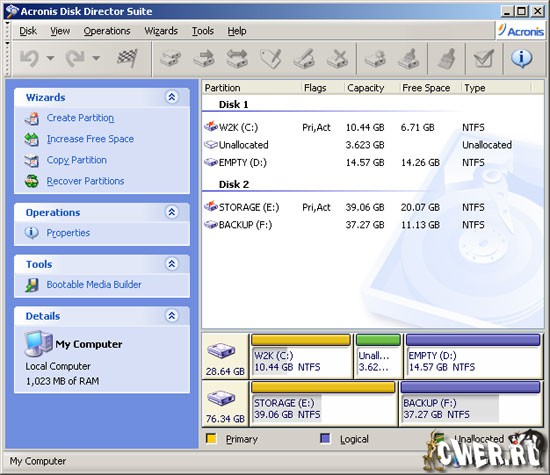Collapse the Operations sidebar panel

(172, 212)
